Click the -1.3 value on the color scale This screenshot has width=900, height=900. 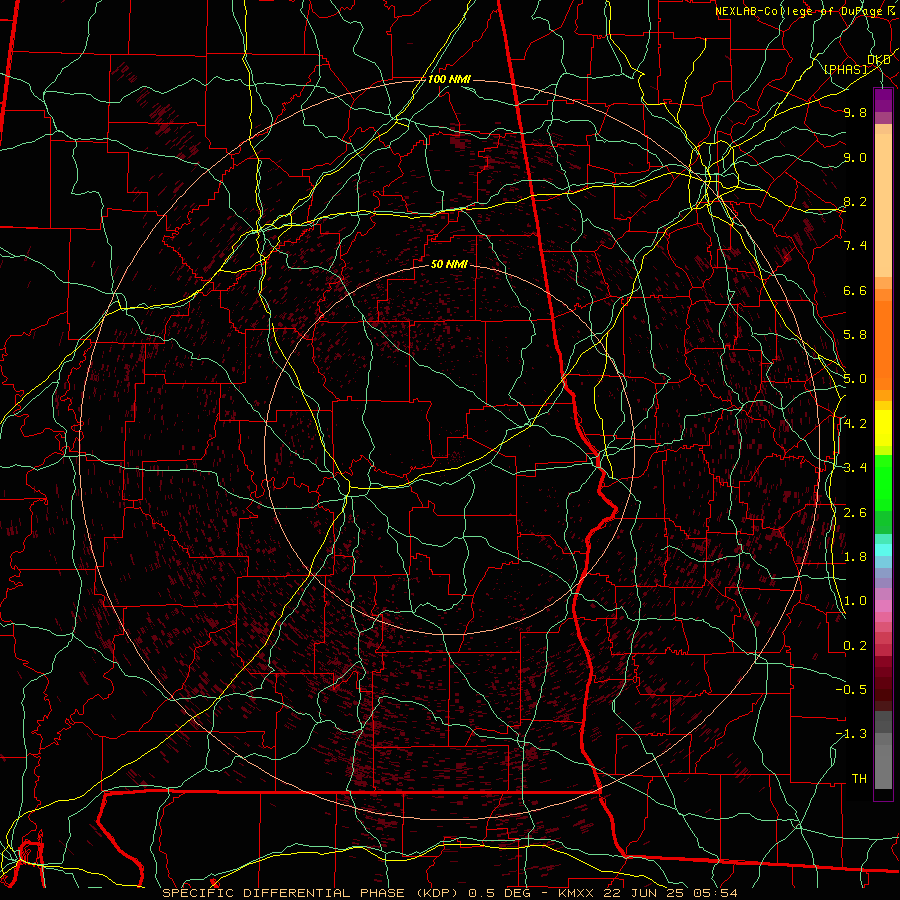tap(851, 734)
